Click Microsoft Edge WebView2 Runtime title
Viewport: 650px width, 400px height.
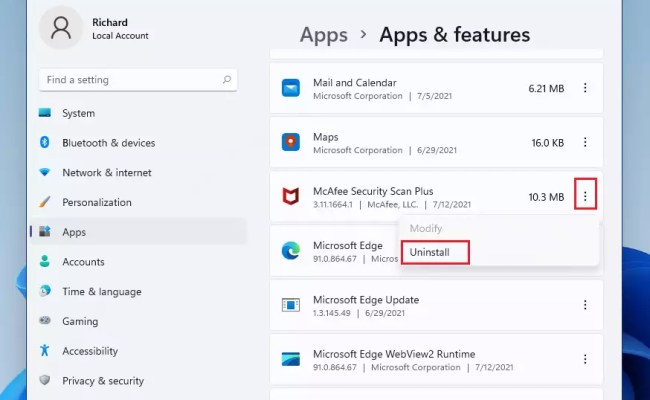point(394,354)
